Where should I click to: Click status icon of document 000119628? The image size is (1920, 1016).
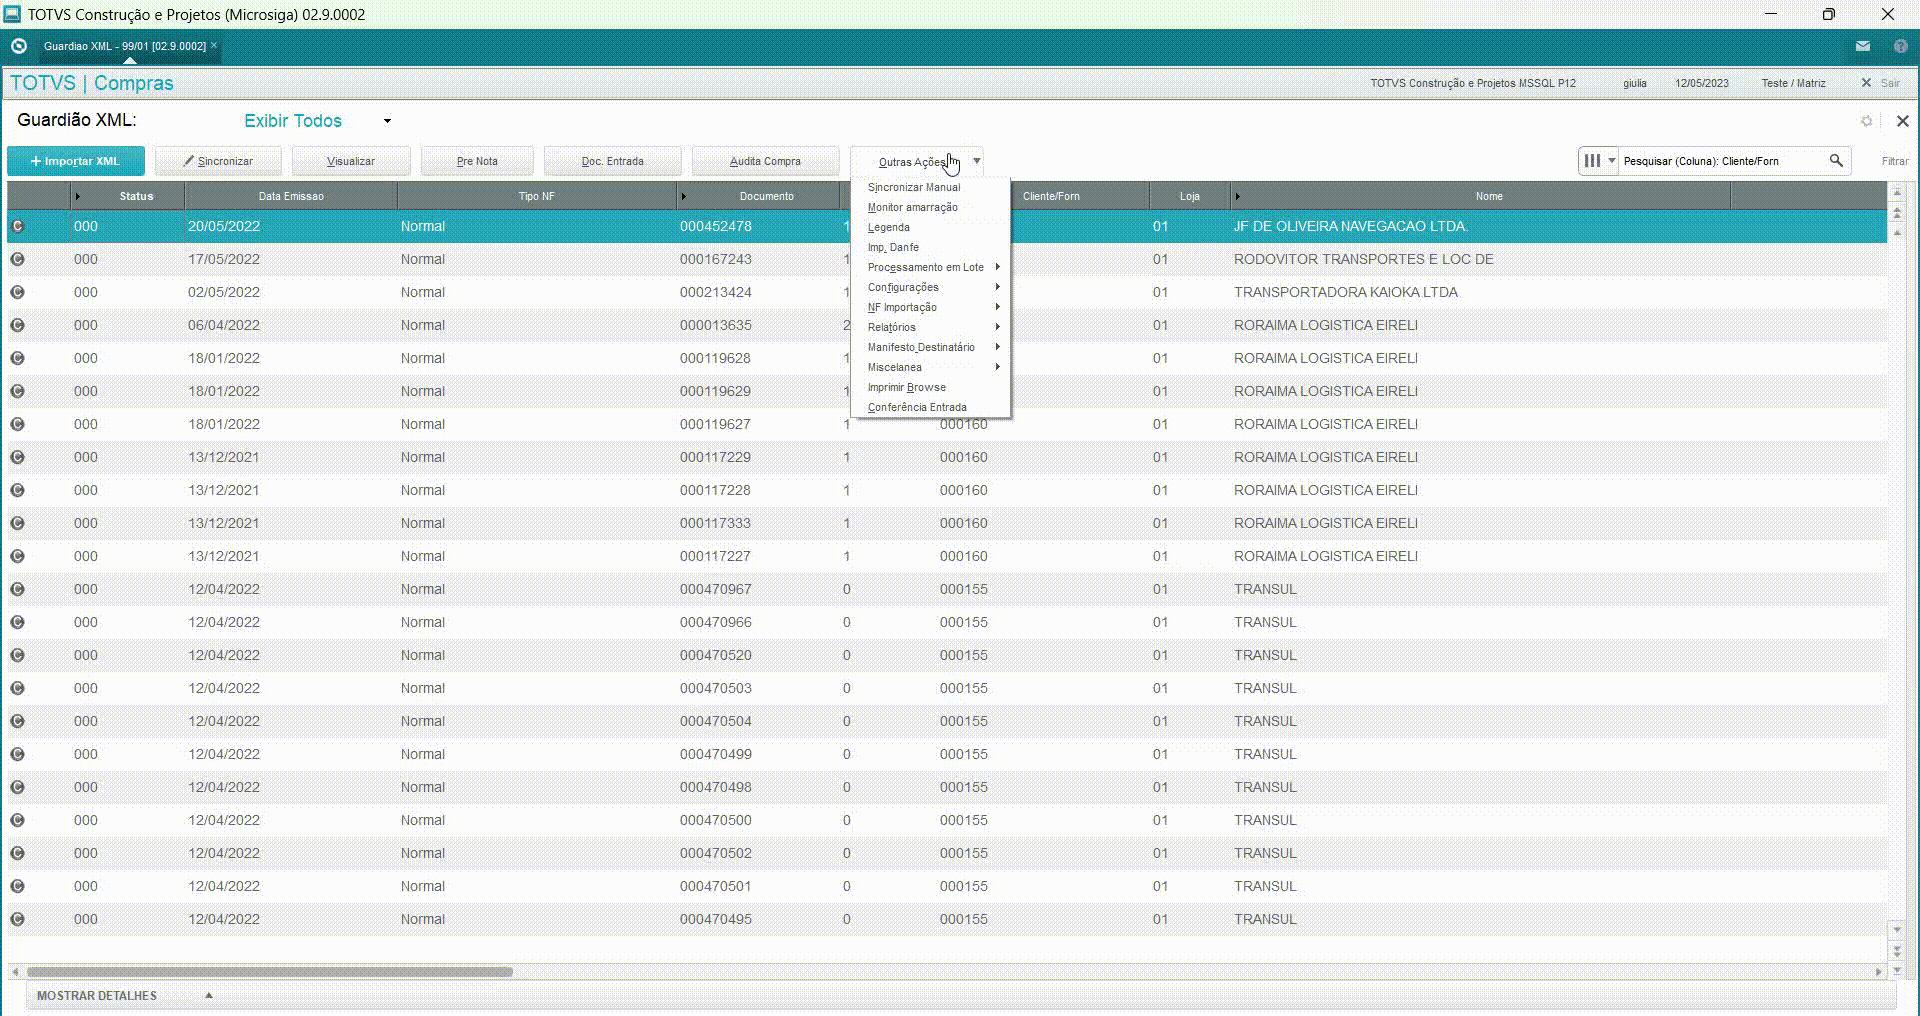click(17, 358)
